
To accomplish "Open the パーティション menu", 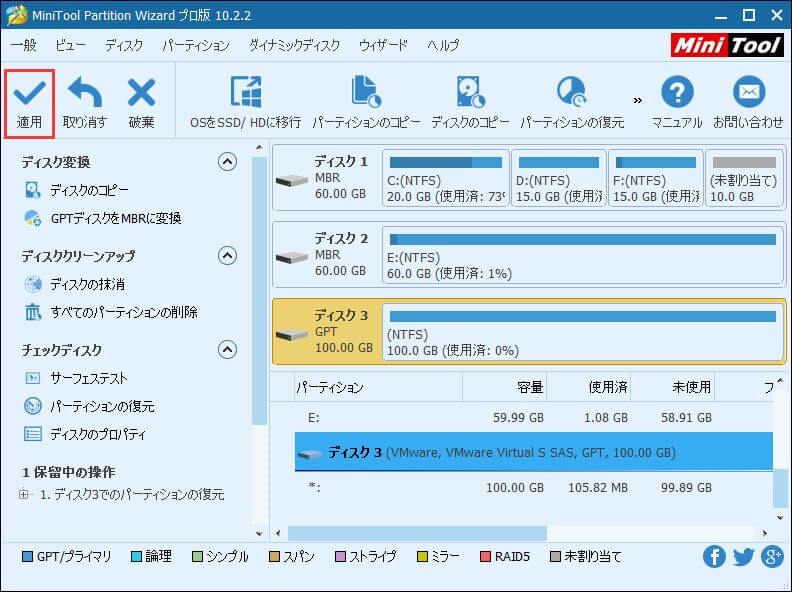I will pyautogui.click(x=196, y=45).
